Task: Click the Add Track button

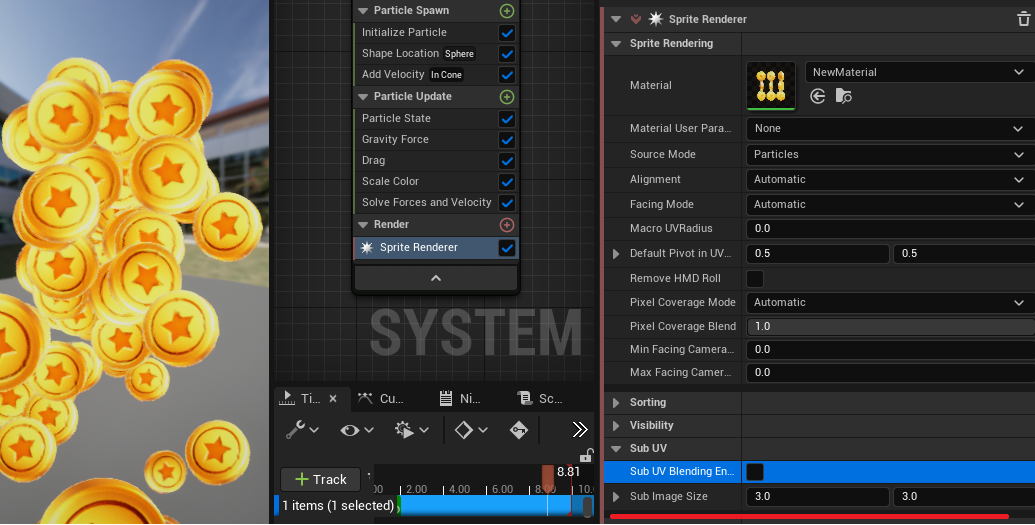Action: (321, 479)
